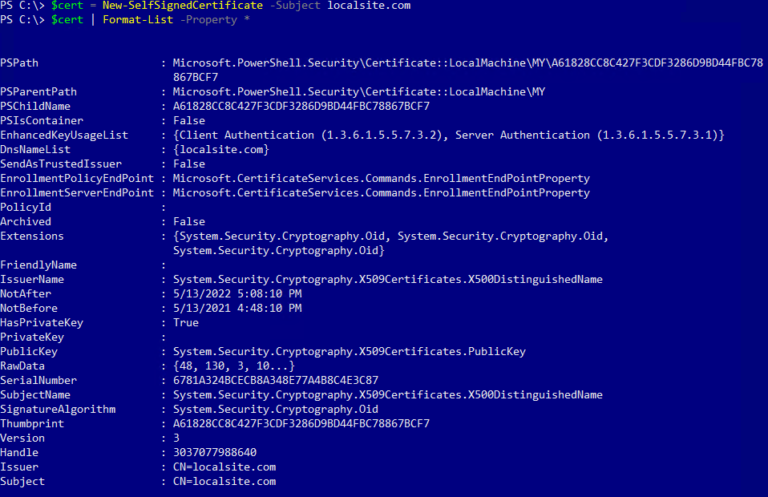This screenshot has width=768, height=497.
Task: Click the New-SelfSignedCertificate command text
Action: click(x=182, y=5)
